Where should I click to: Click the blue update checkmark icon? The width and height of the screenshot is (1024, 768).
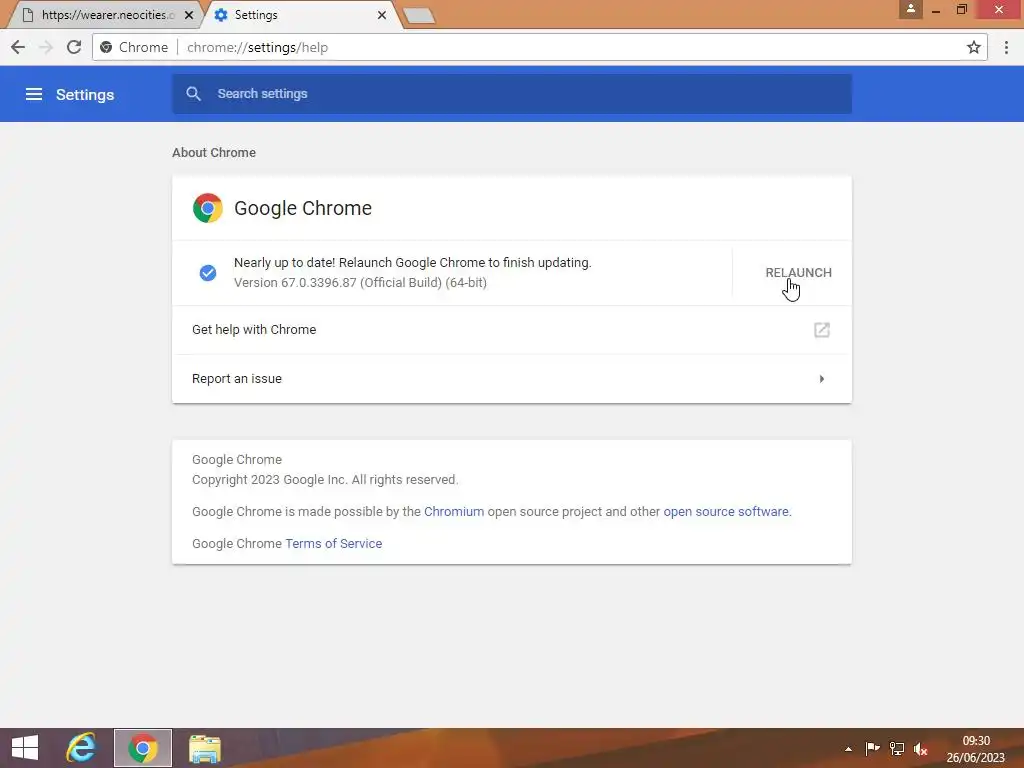(x=208, y=272)
